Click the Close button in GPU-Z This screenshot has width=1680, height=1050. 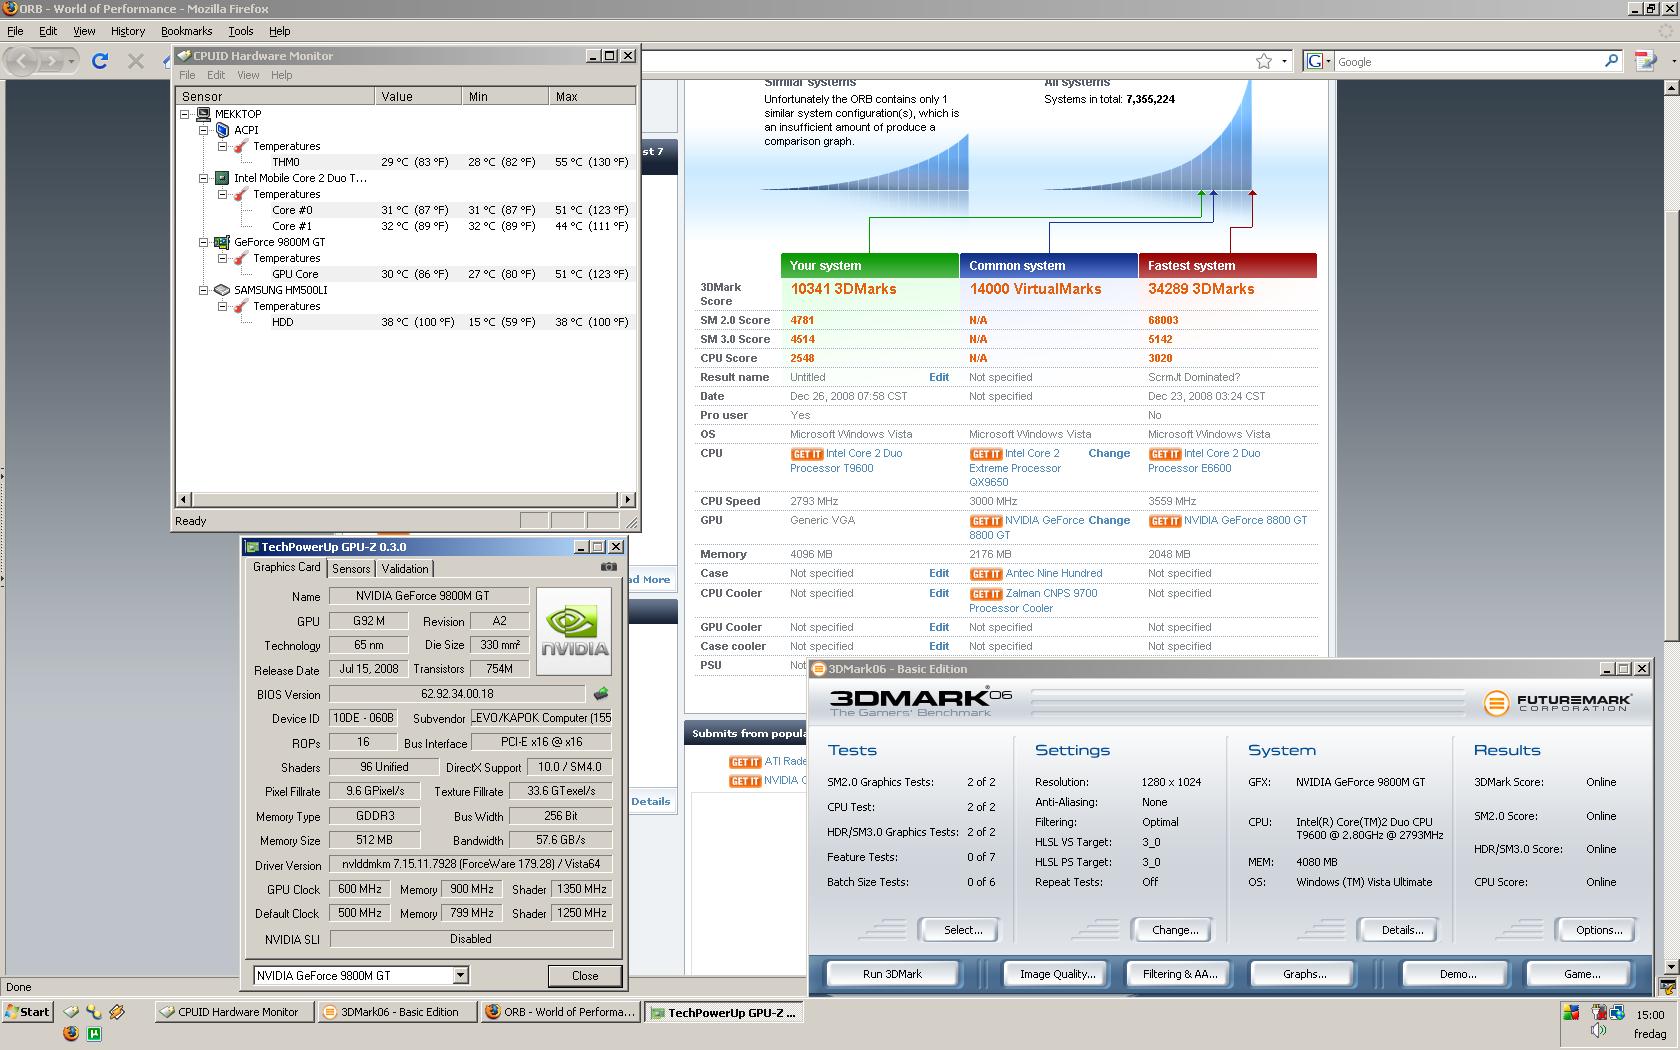tap(585, 975)
